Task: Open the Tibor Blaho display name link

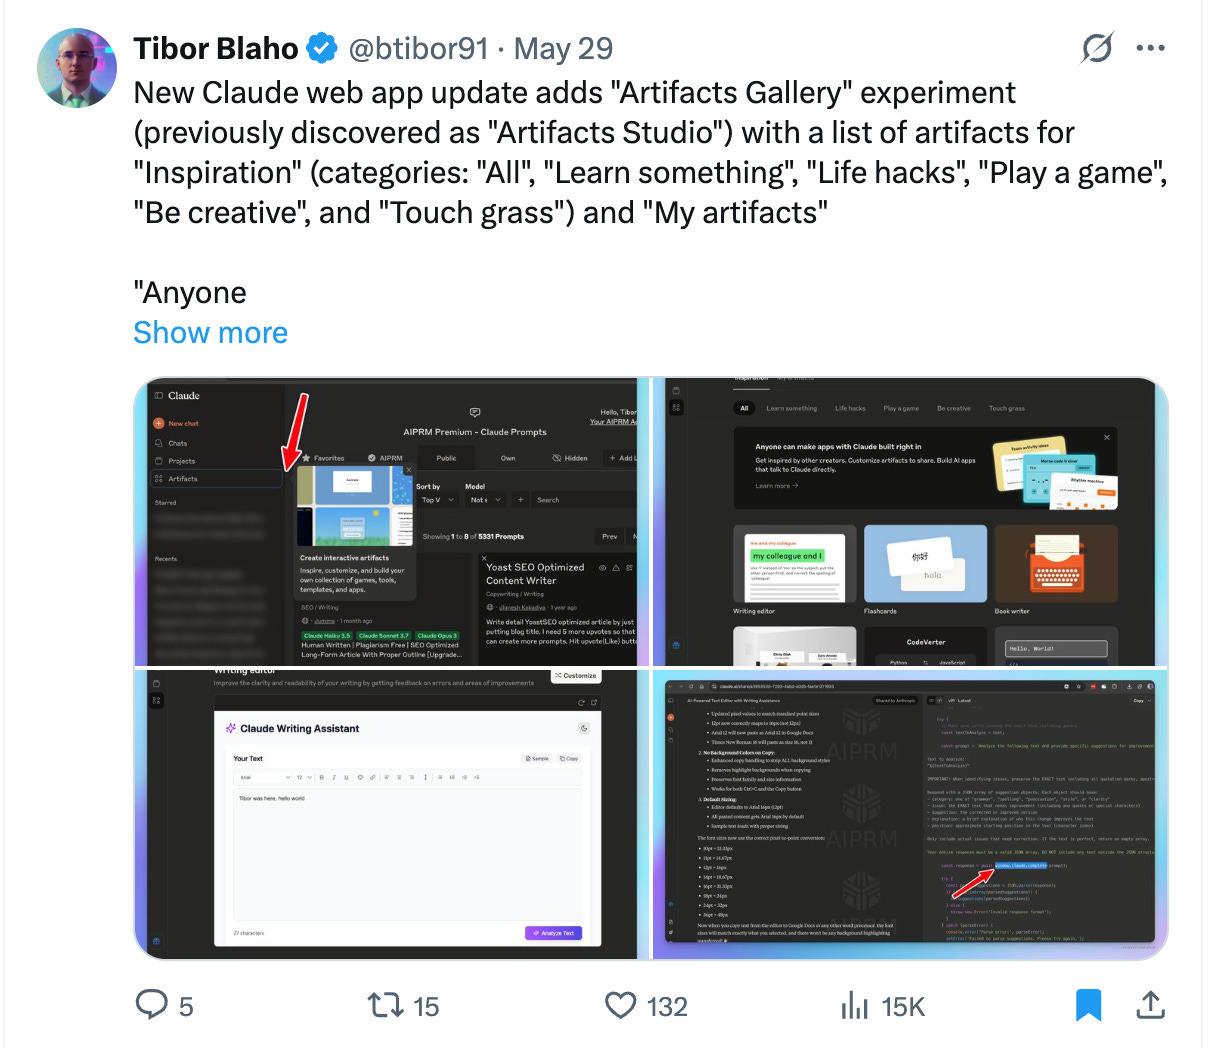Action: 216,48
